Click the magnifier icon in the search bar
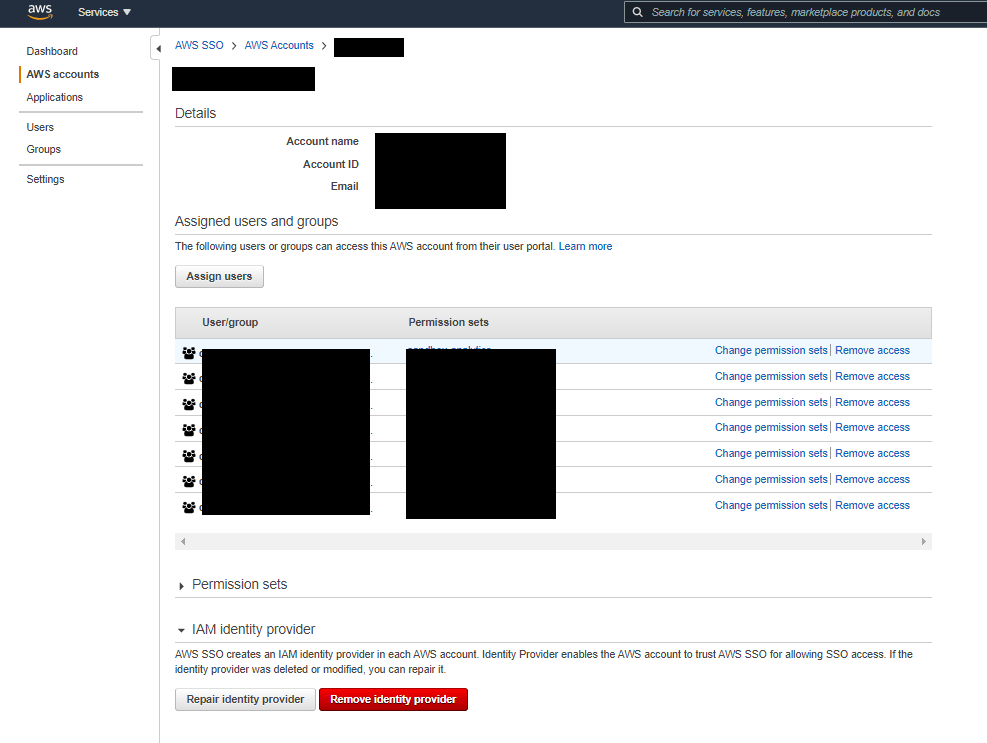This screenshot has height=743, width=987. click(637, 12)
